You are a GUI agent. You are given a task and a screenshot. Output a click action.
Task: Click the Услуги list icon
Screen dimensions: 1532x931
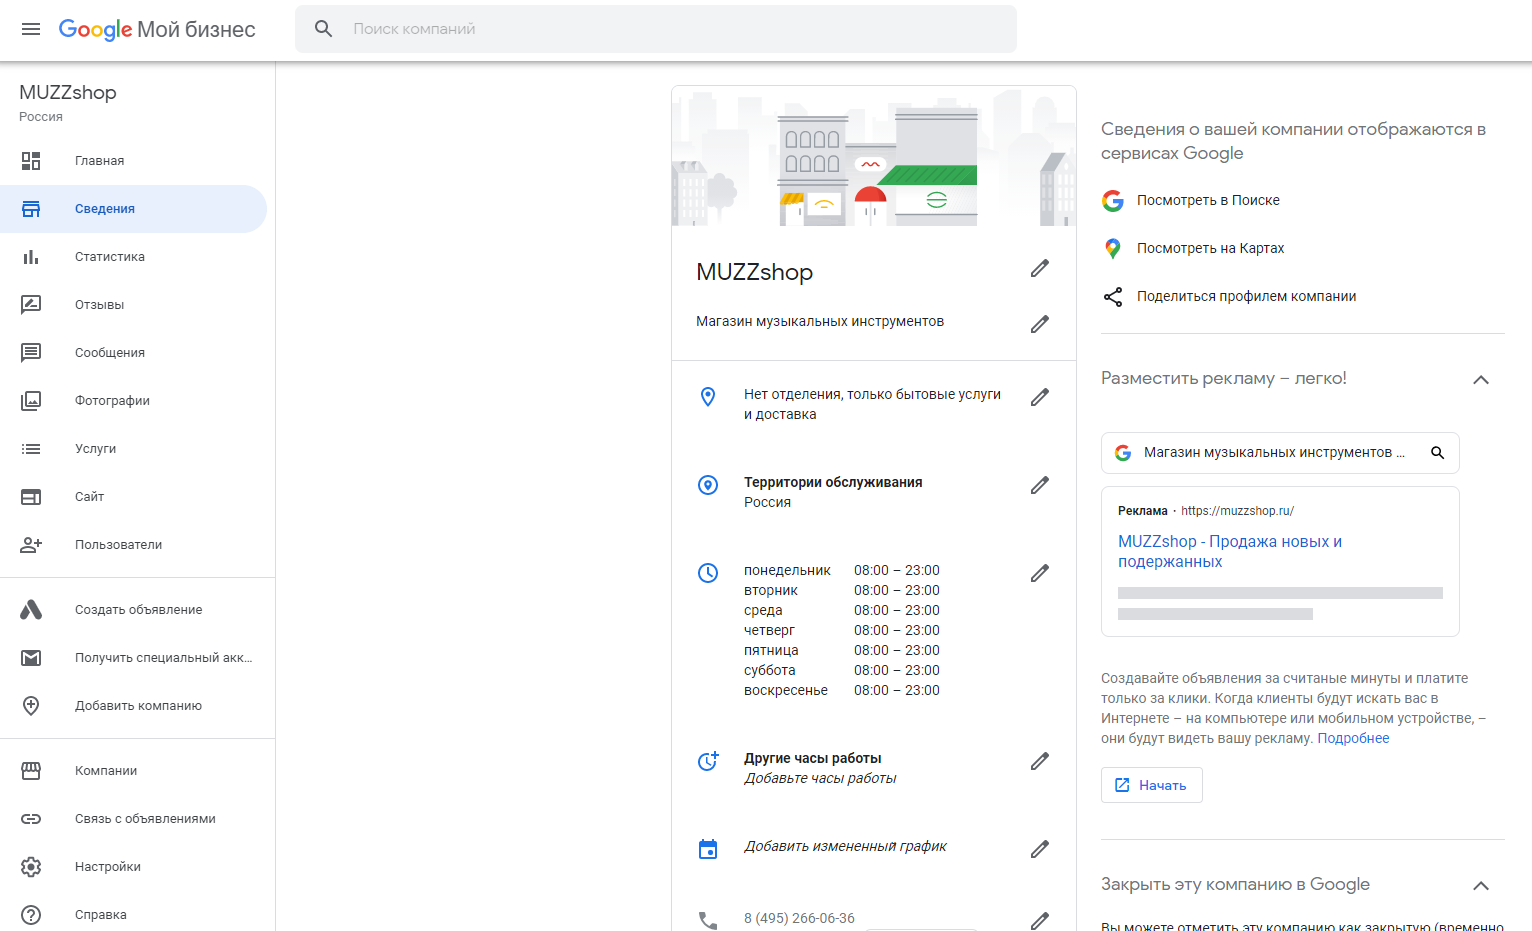click(31, 449)
